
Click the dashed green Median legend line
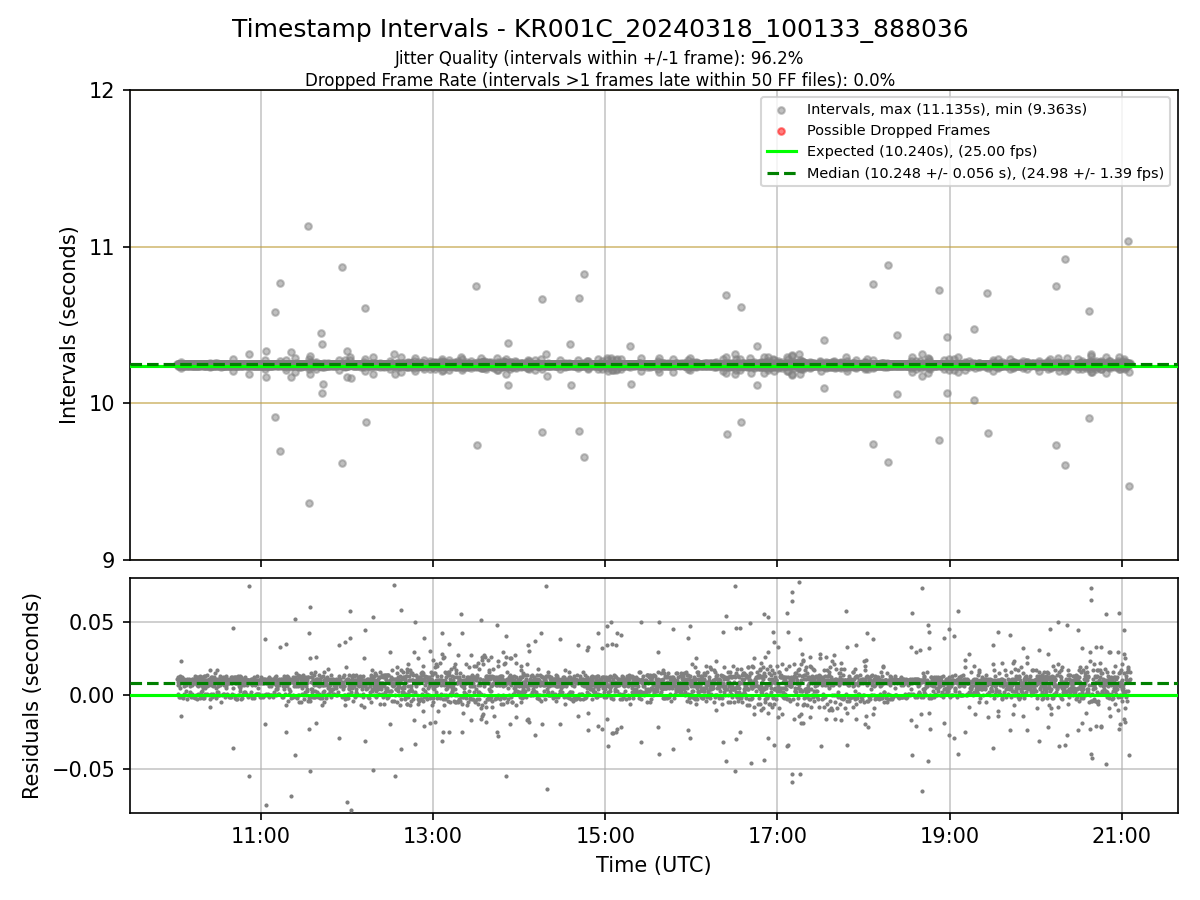[x=782, y=173]
